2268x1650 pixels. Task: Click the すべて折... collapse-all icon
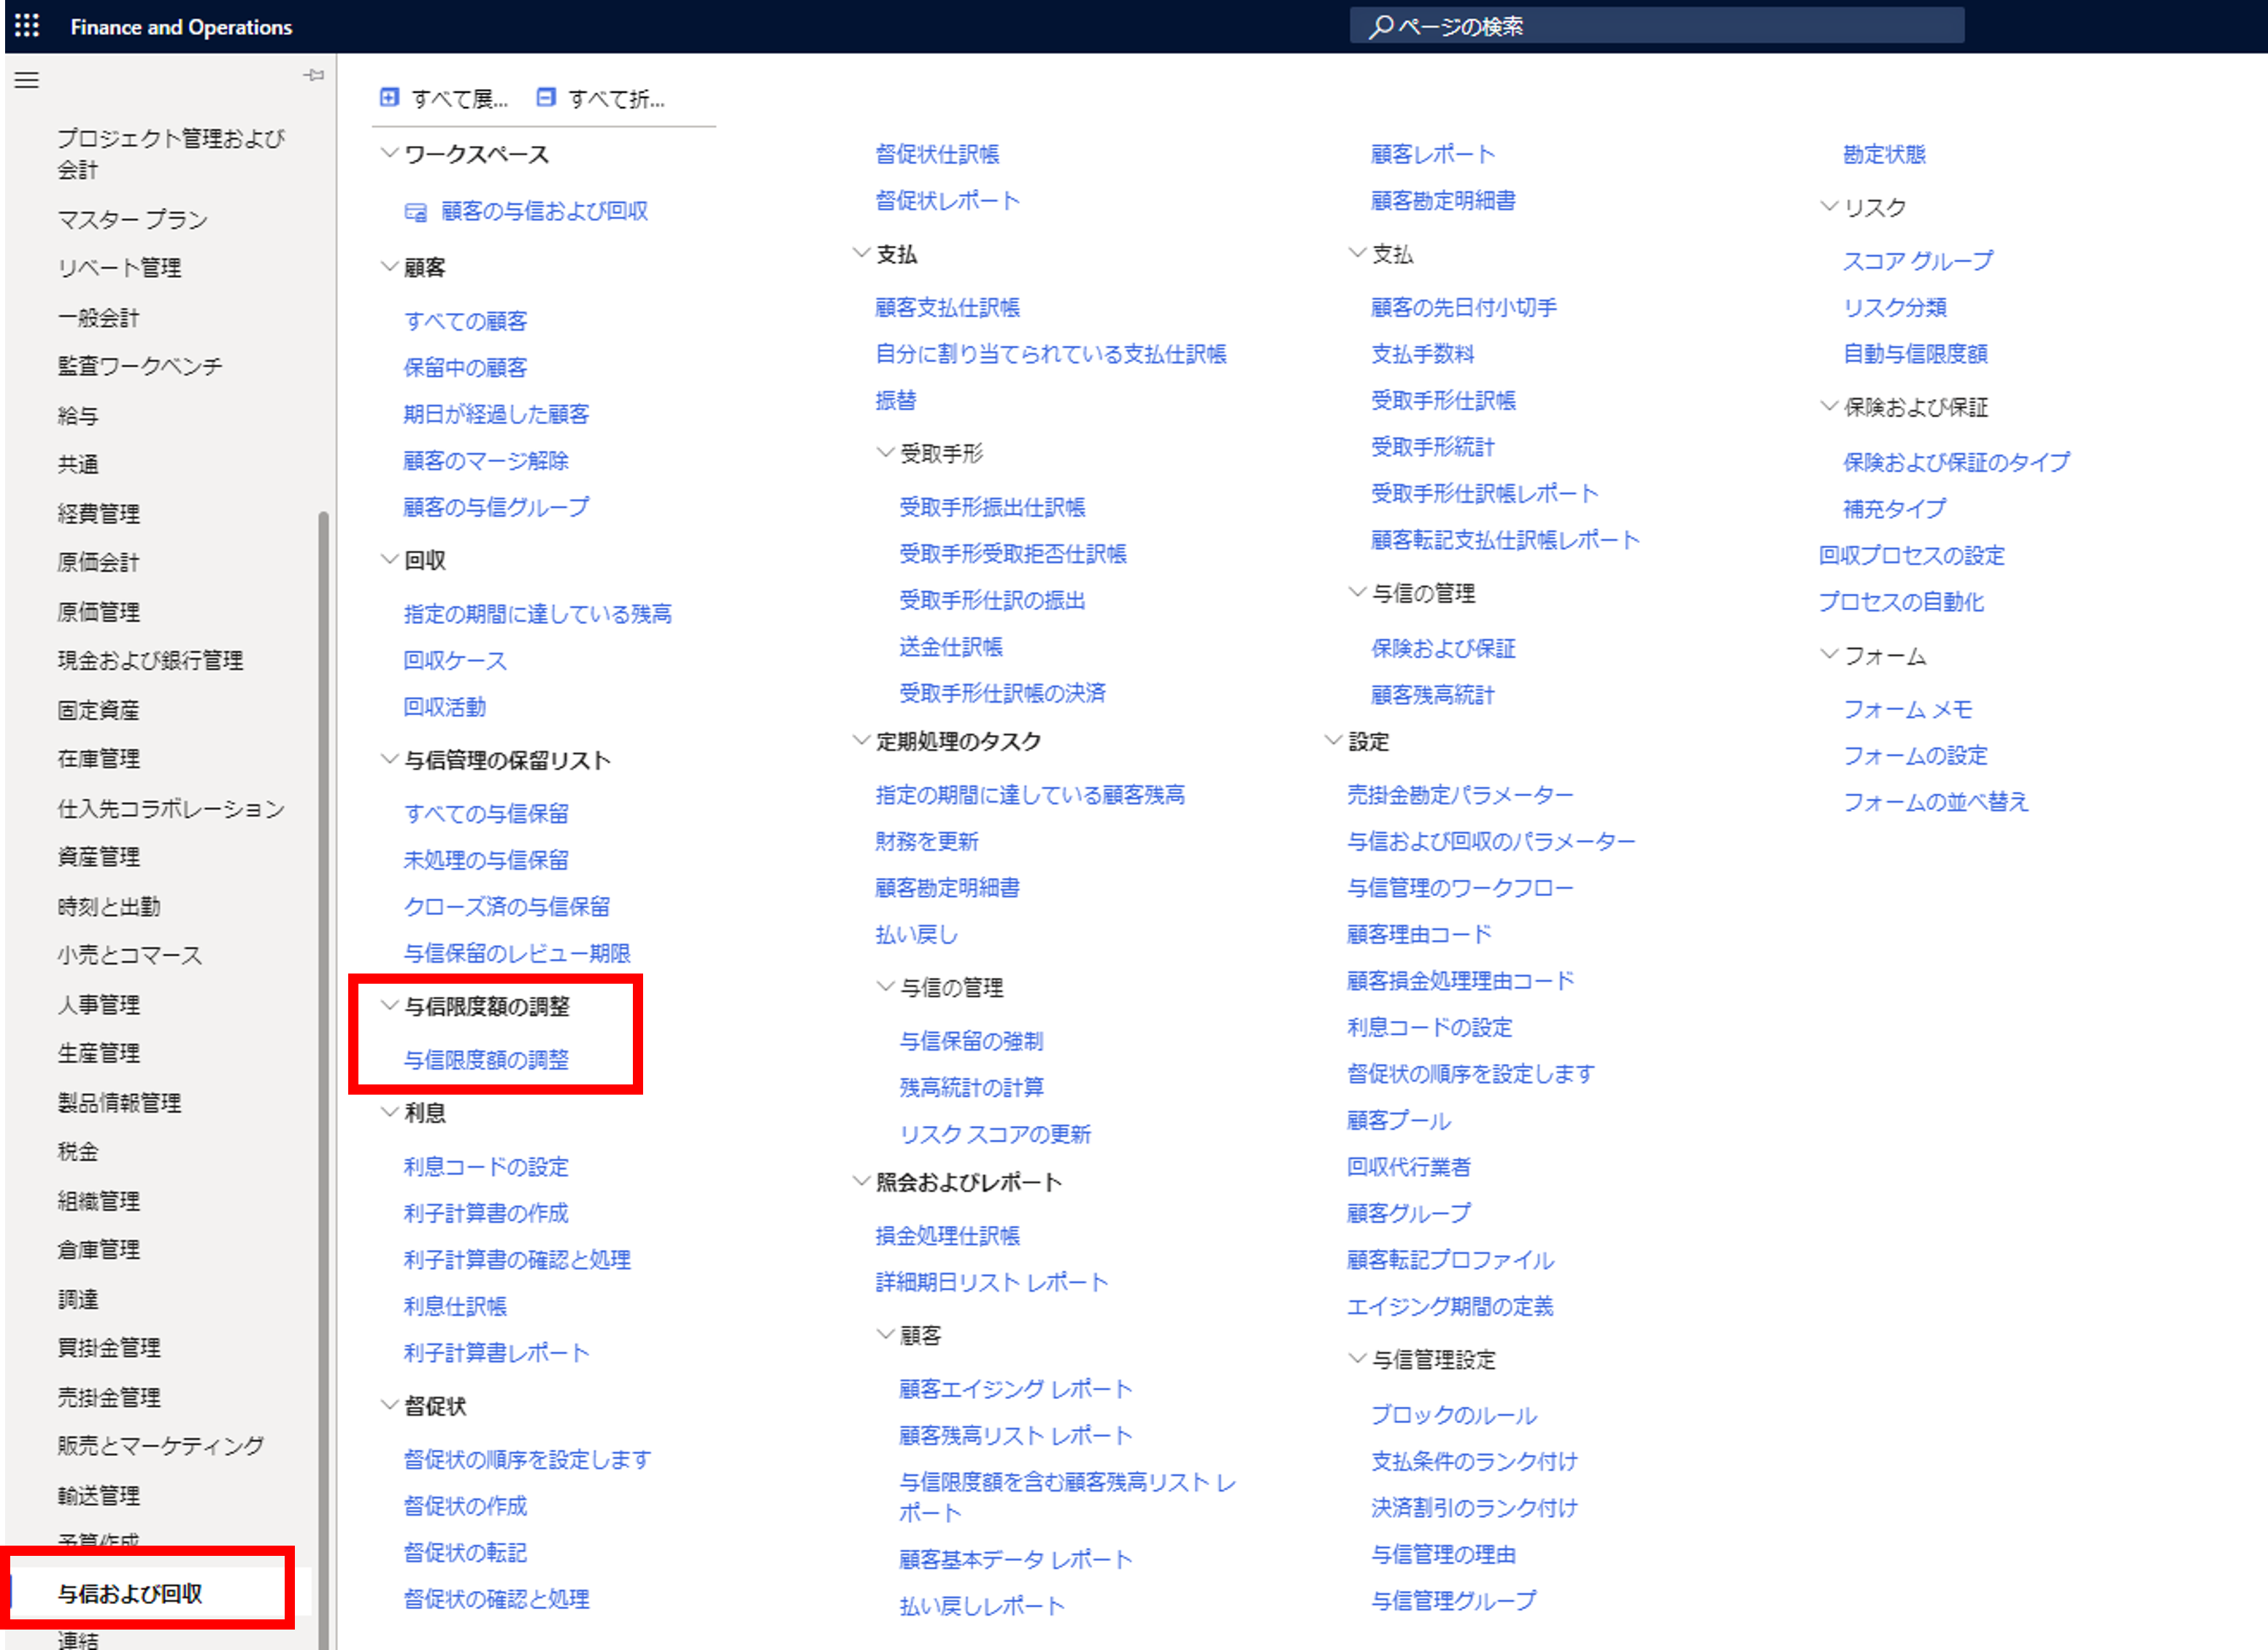[546, 97]
